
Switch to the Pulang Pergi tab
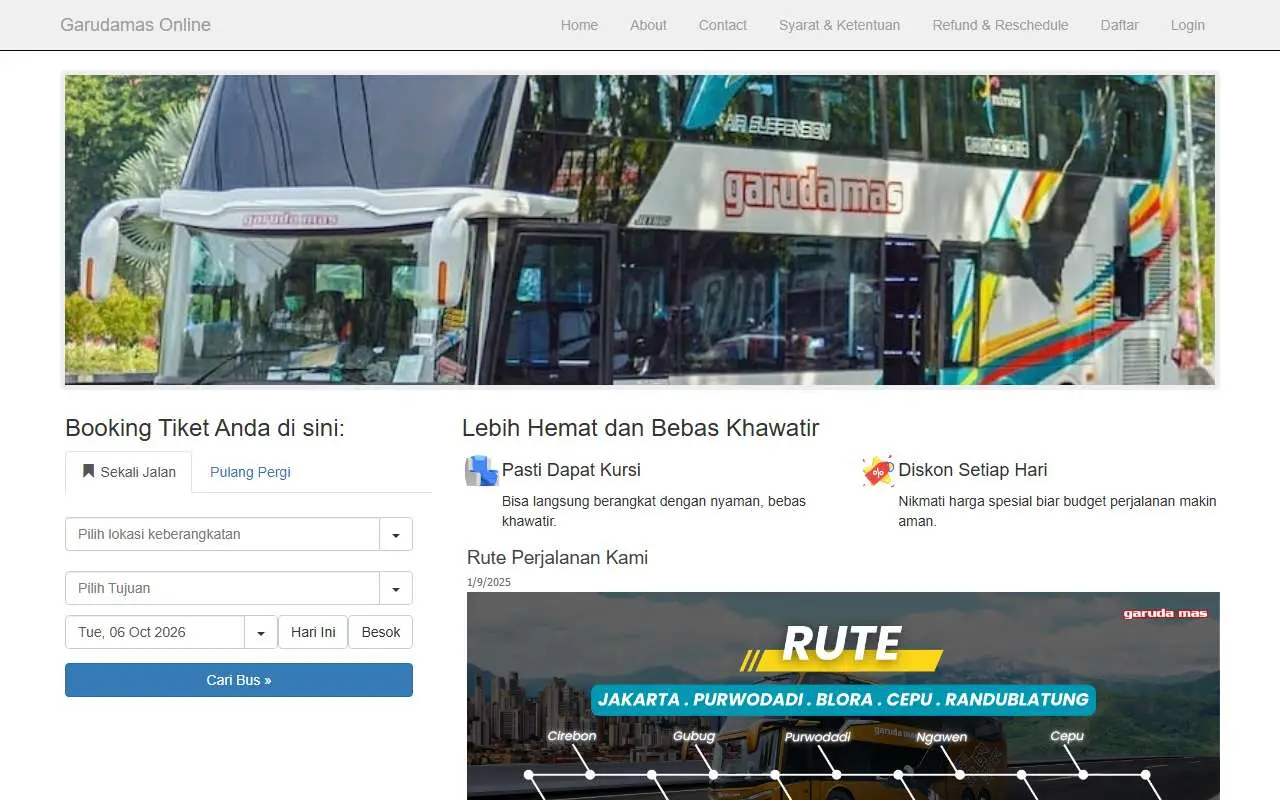click(x=250, y=472)
